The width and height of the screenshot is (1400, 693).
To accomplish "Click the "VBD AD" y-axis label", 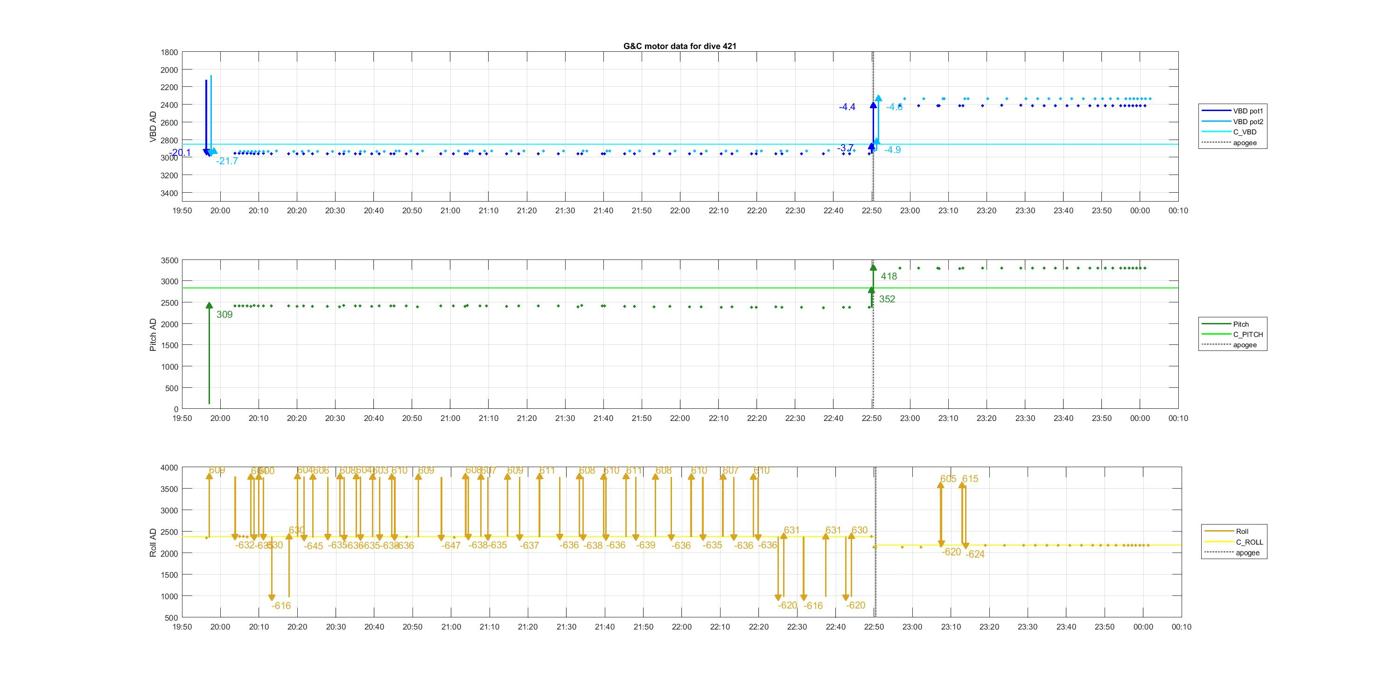I will [155, 125].
